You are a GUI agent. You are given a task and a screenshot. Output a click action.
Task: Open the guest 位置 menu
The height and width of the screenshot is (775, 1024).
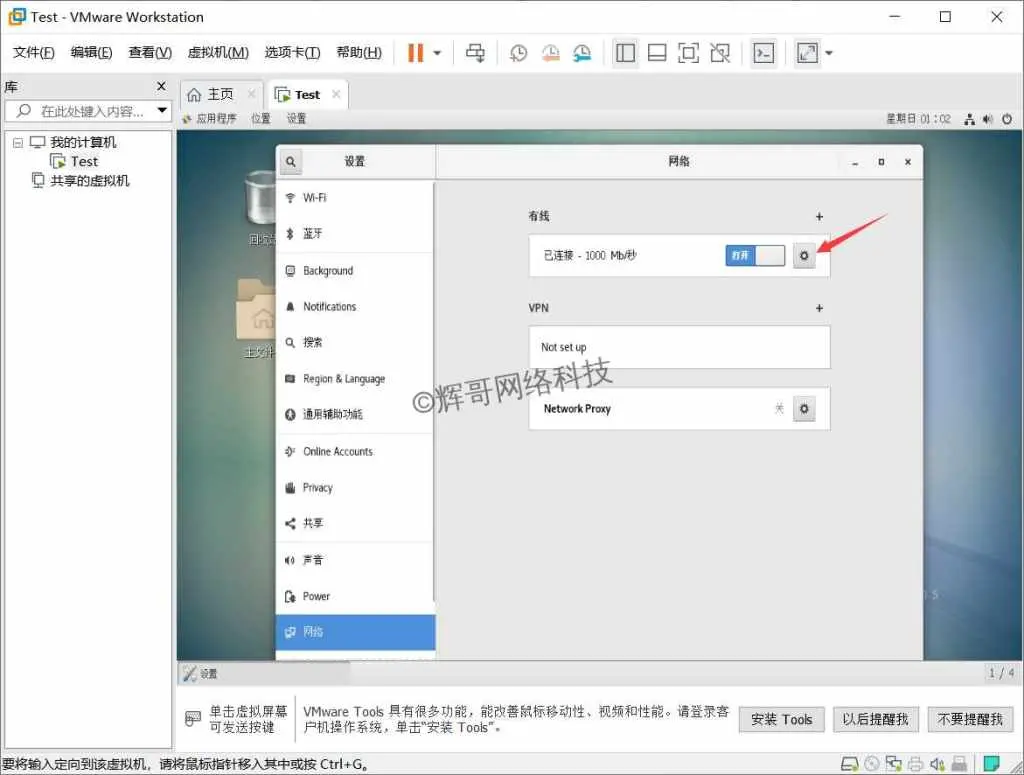pos(261,118)
